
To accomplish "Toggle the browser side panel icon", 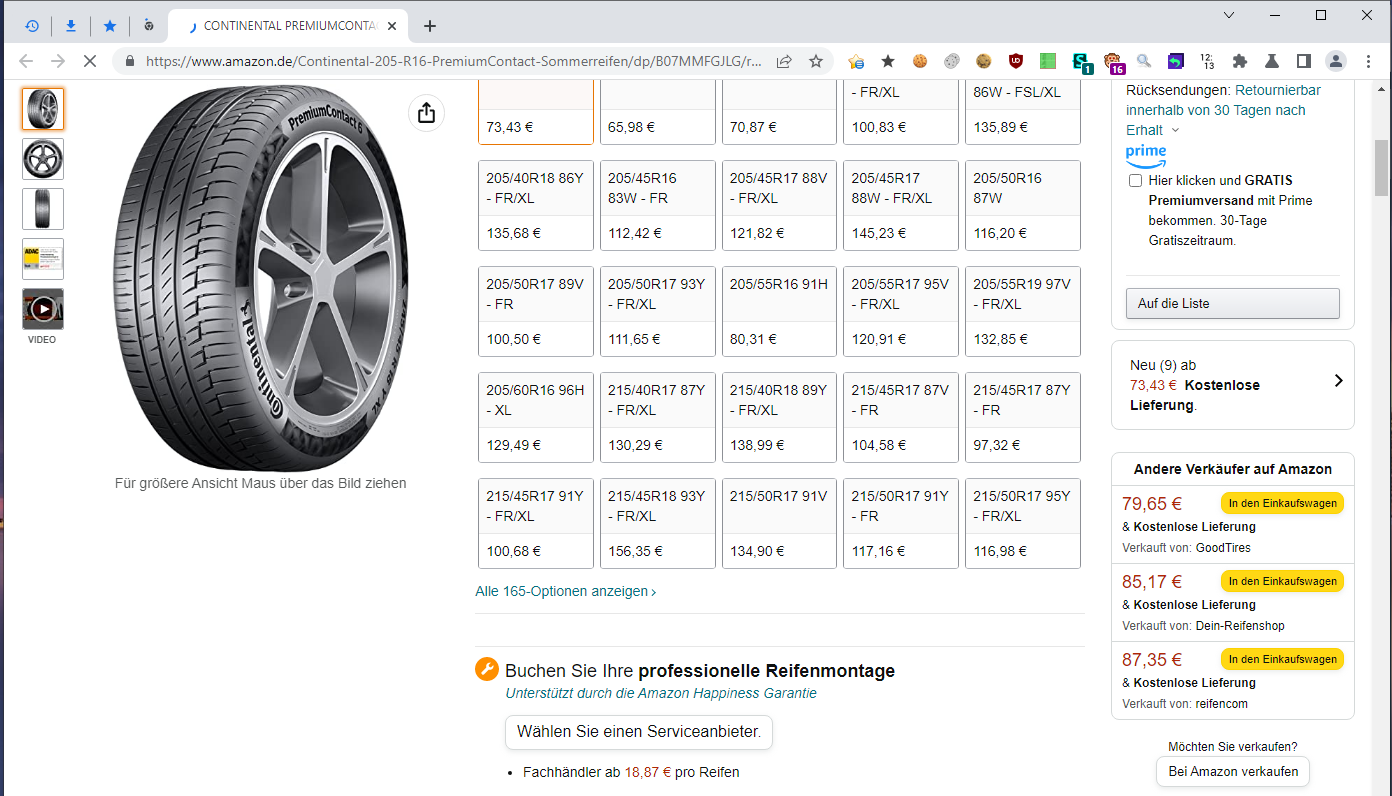I will click(x=1304, y=61).
